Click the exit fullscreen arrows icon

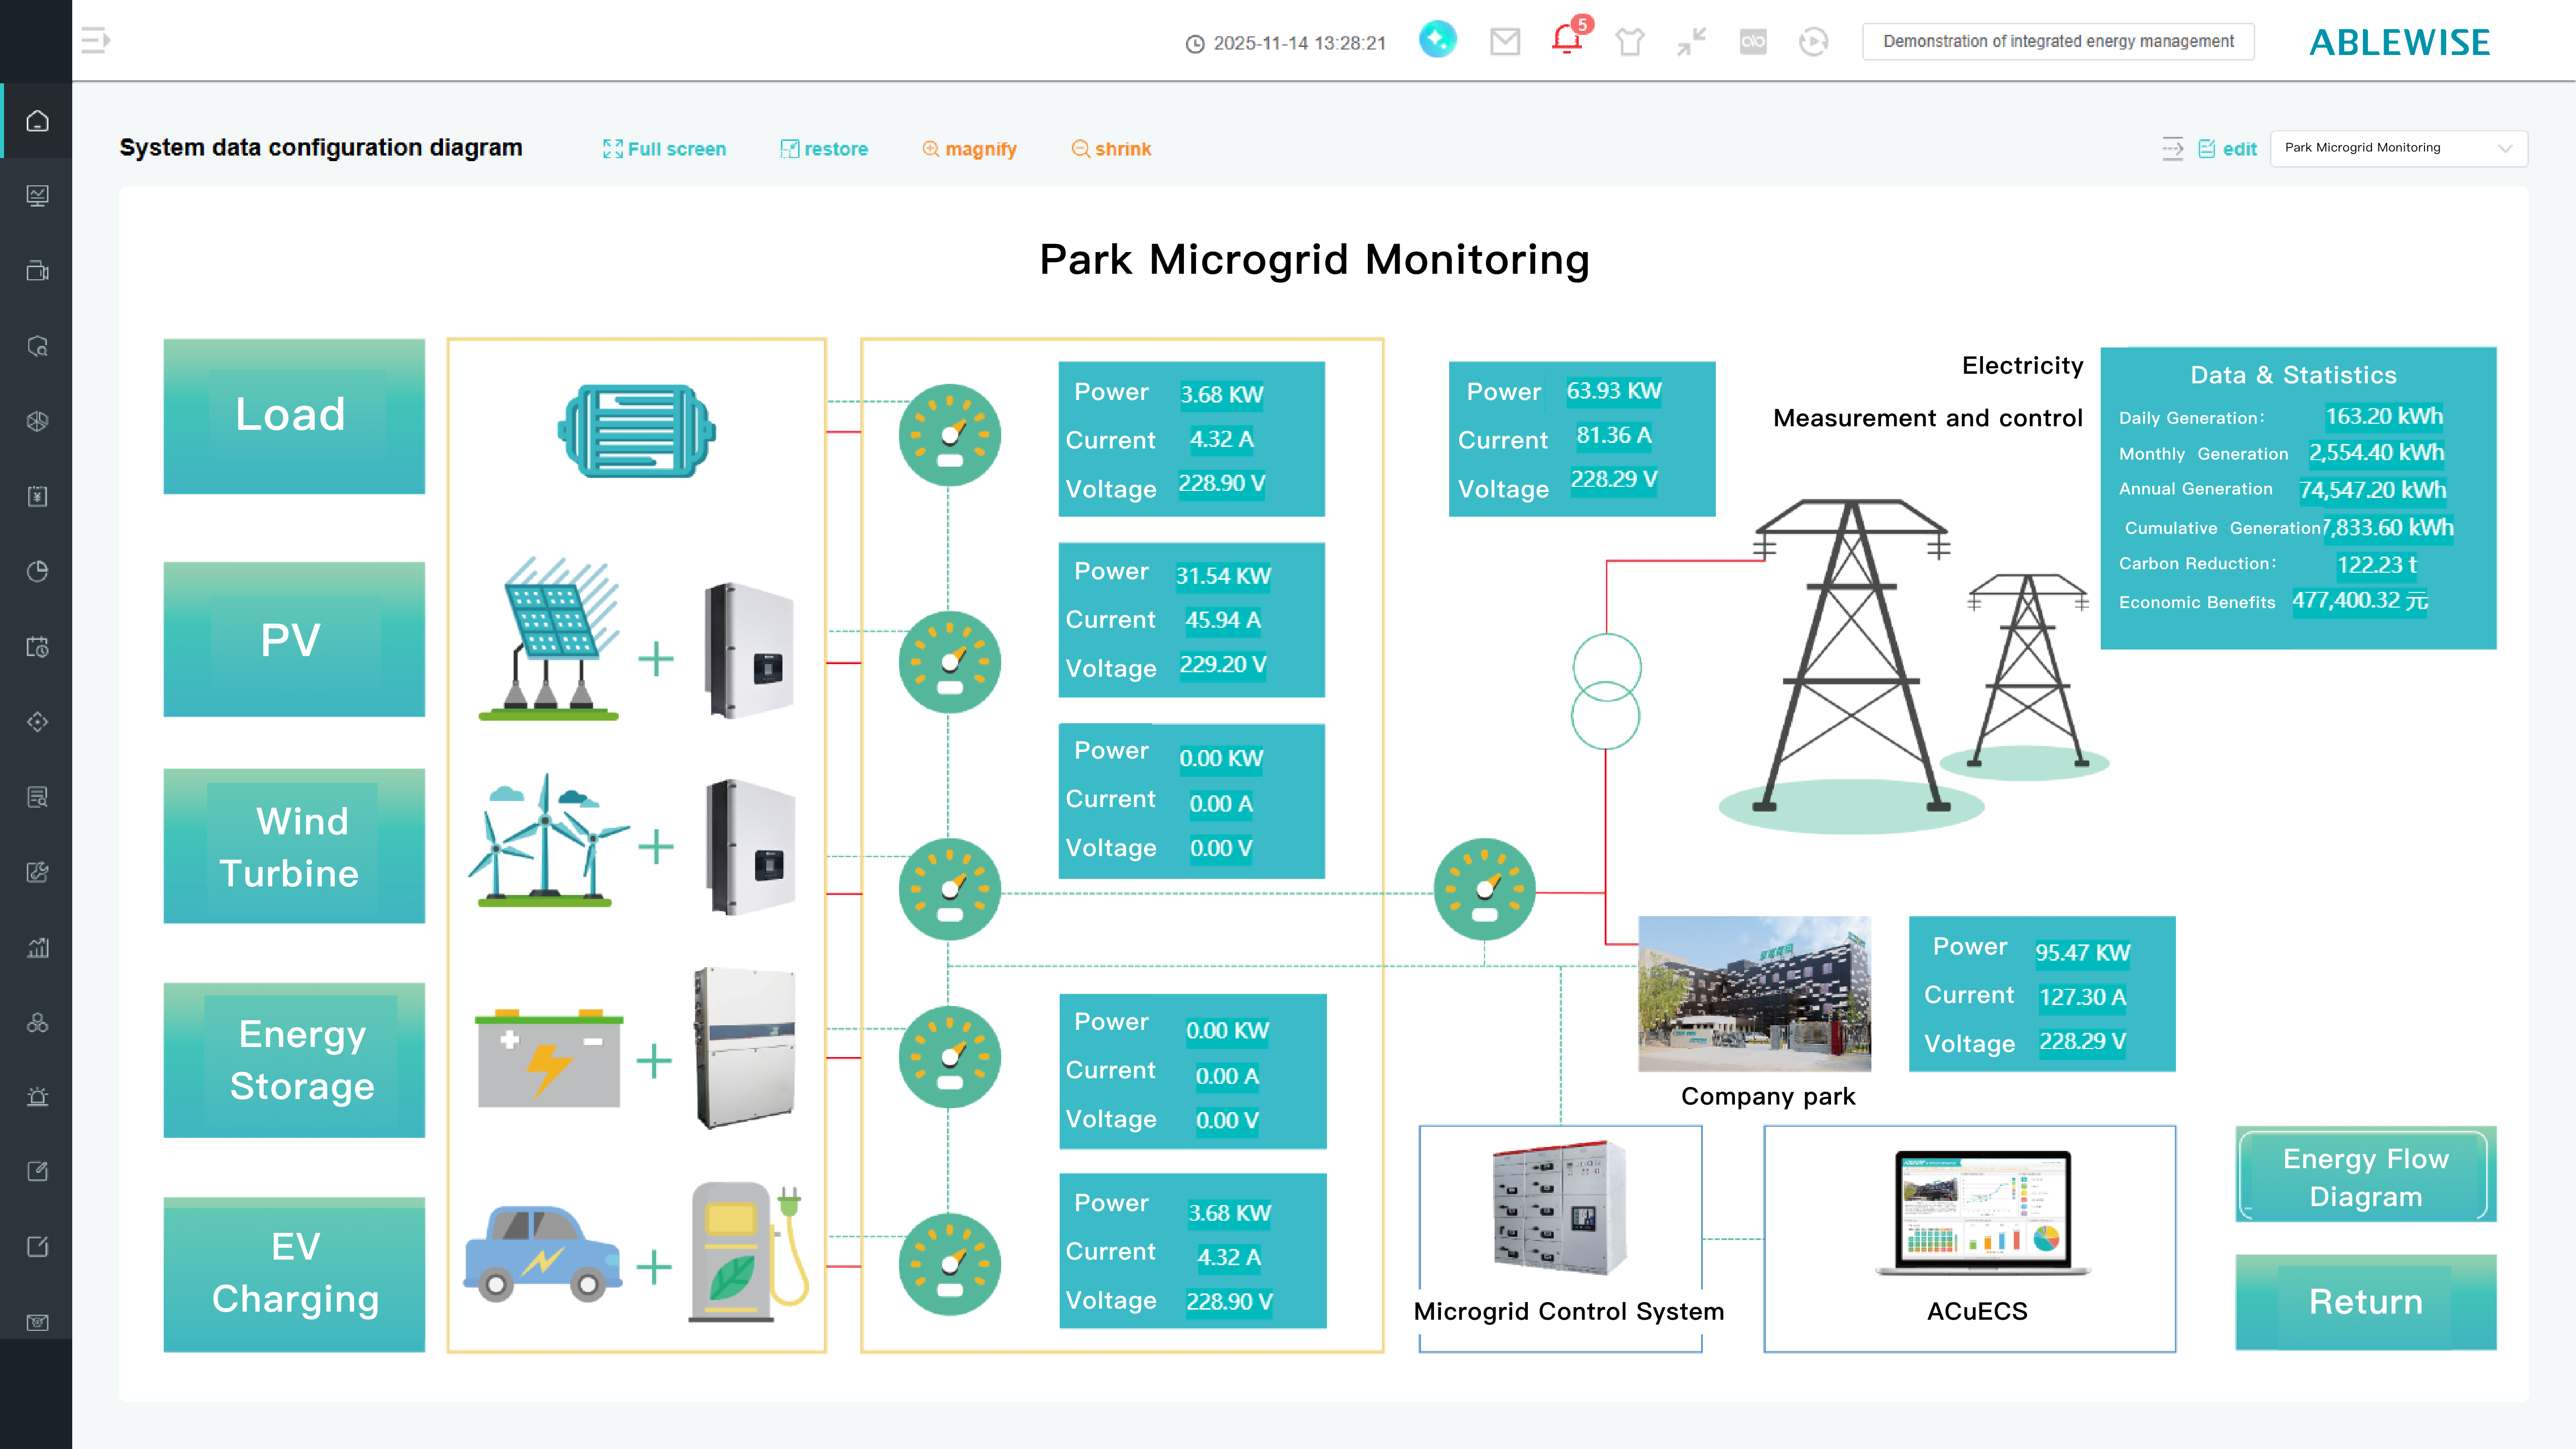point(1691,42)
